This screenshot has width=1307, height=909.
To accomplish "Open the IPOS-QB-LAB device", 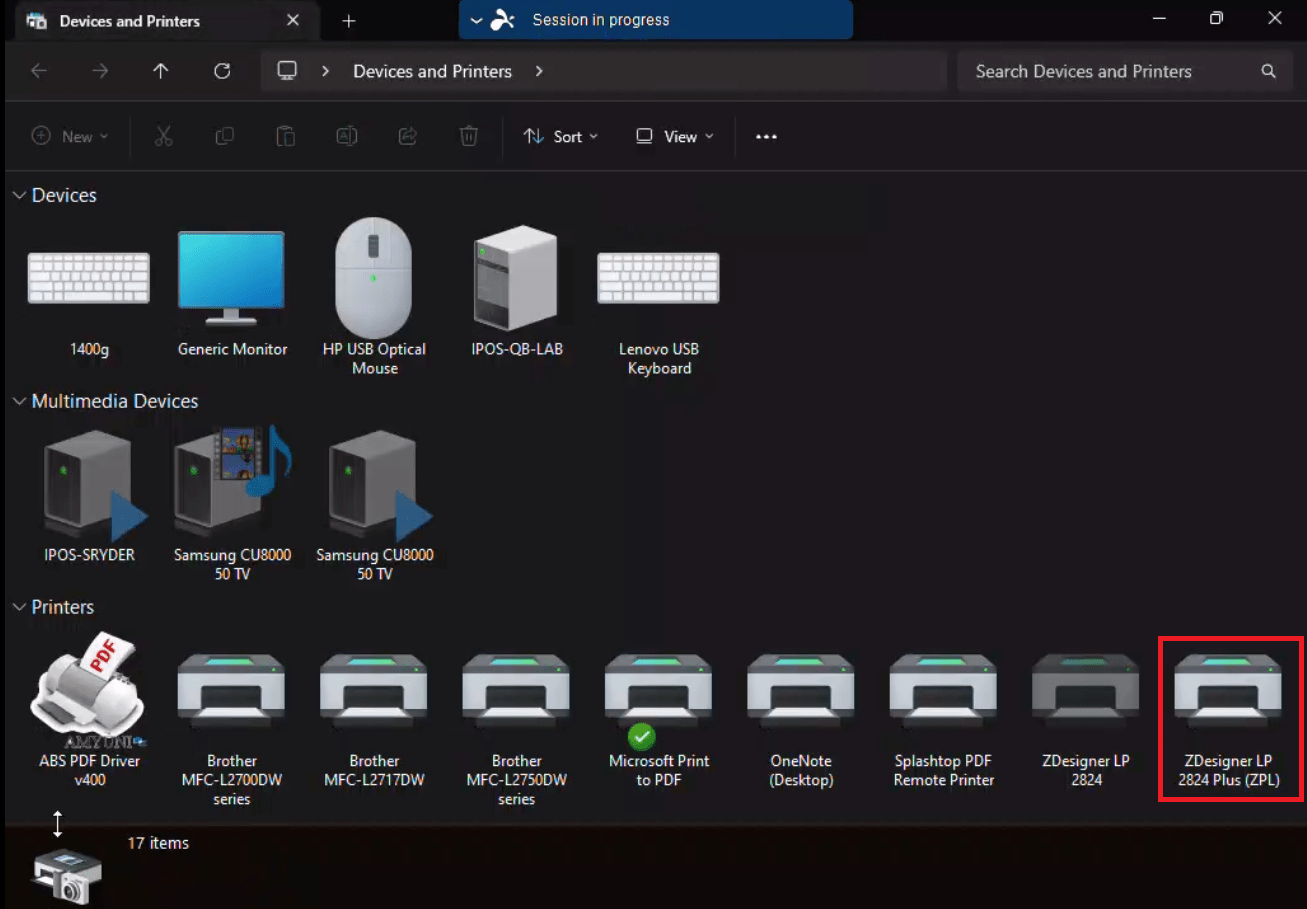I will pos(516,278).
